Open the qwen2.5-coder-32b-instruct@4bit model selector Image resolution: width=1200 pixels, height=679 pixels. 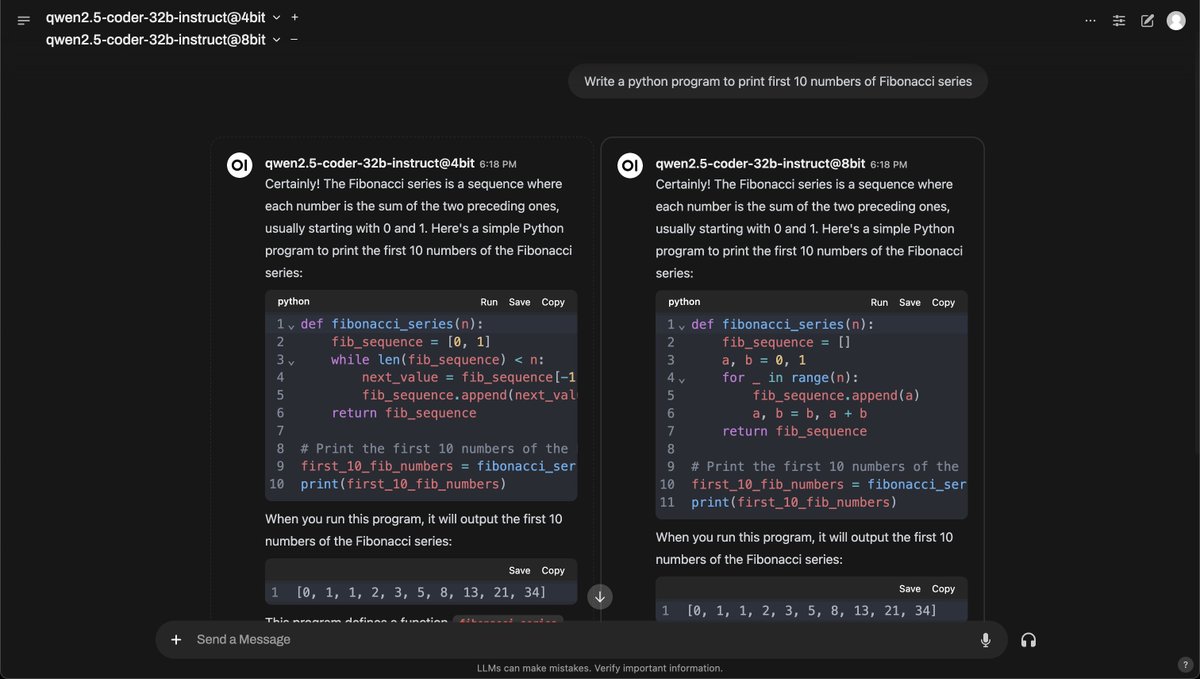click(164, 17)
